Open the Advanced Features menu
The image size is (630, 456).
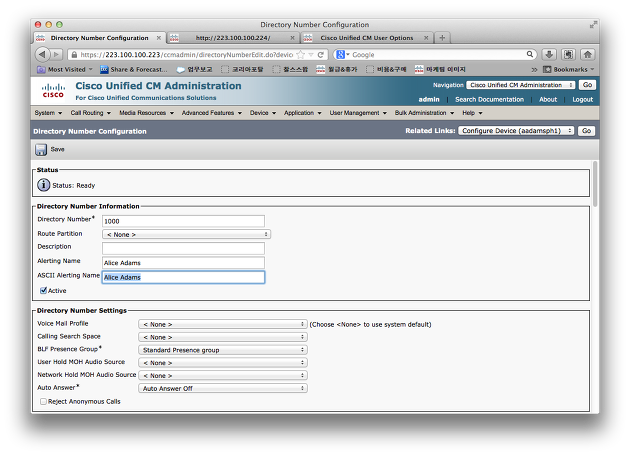point(212,113)
